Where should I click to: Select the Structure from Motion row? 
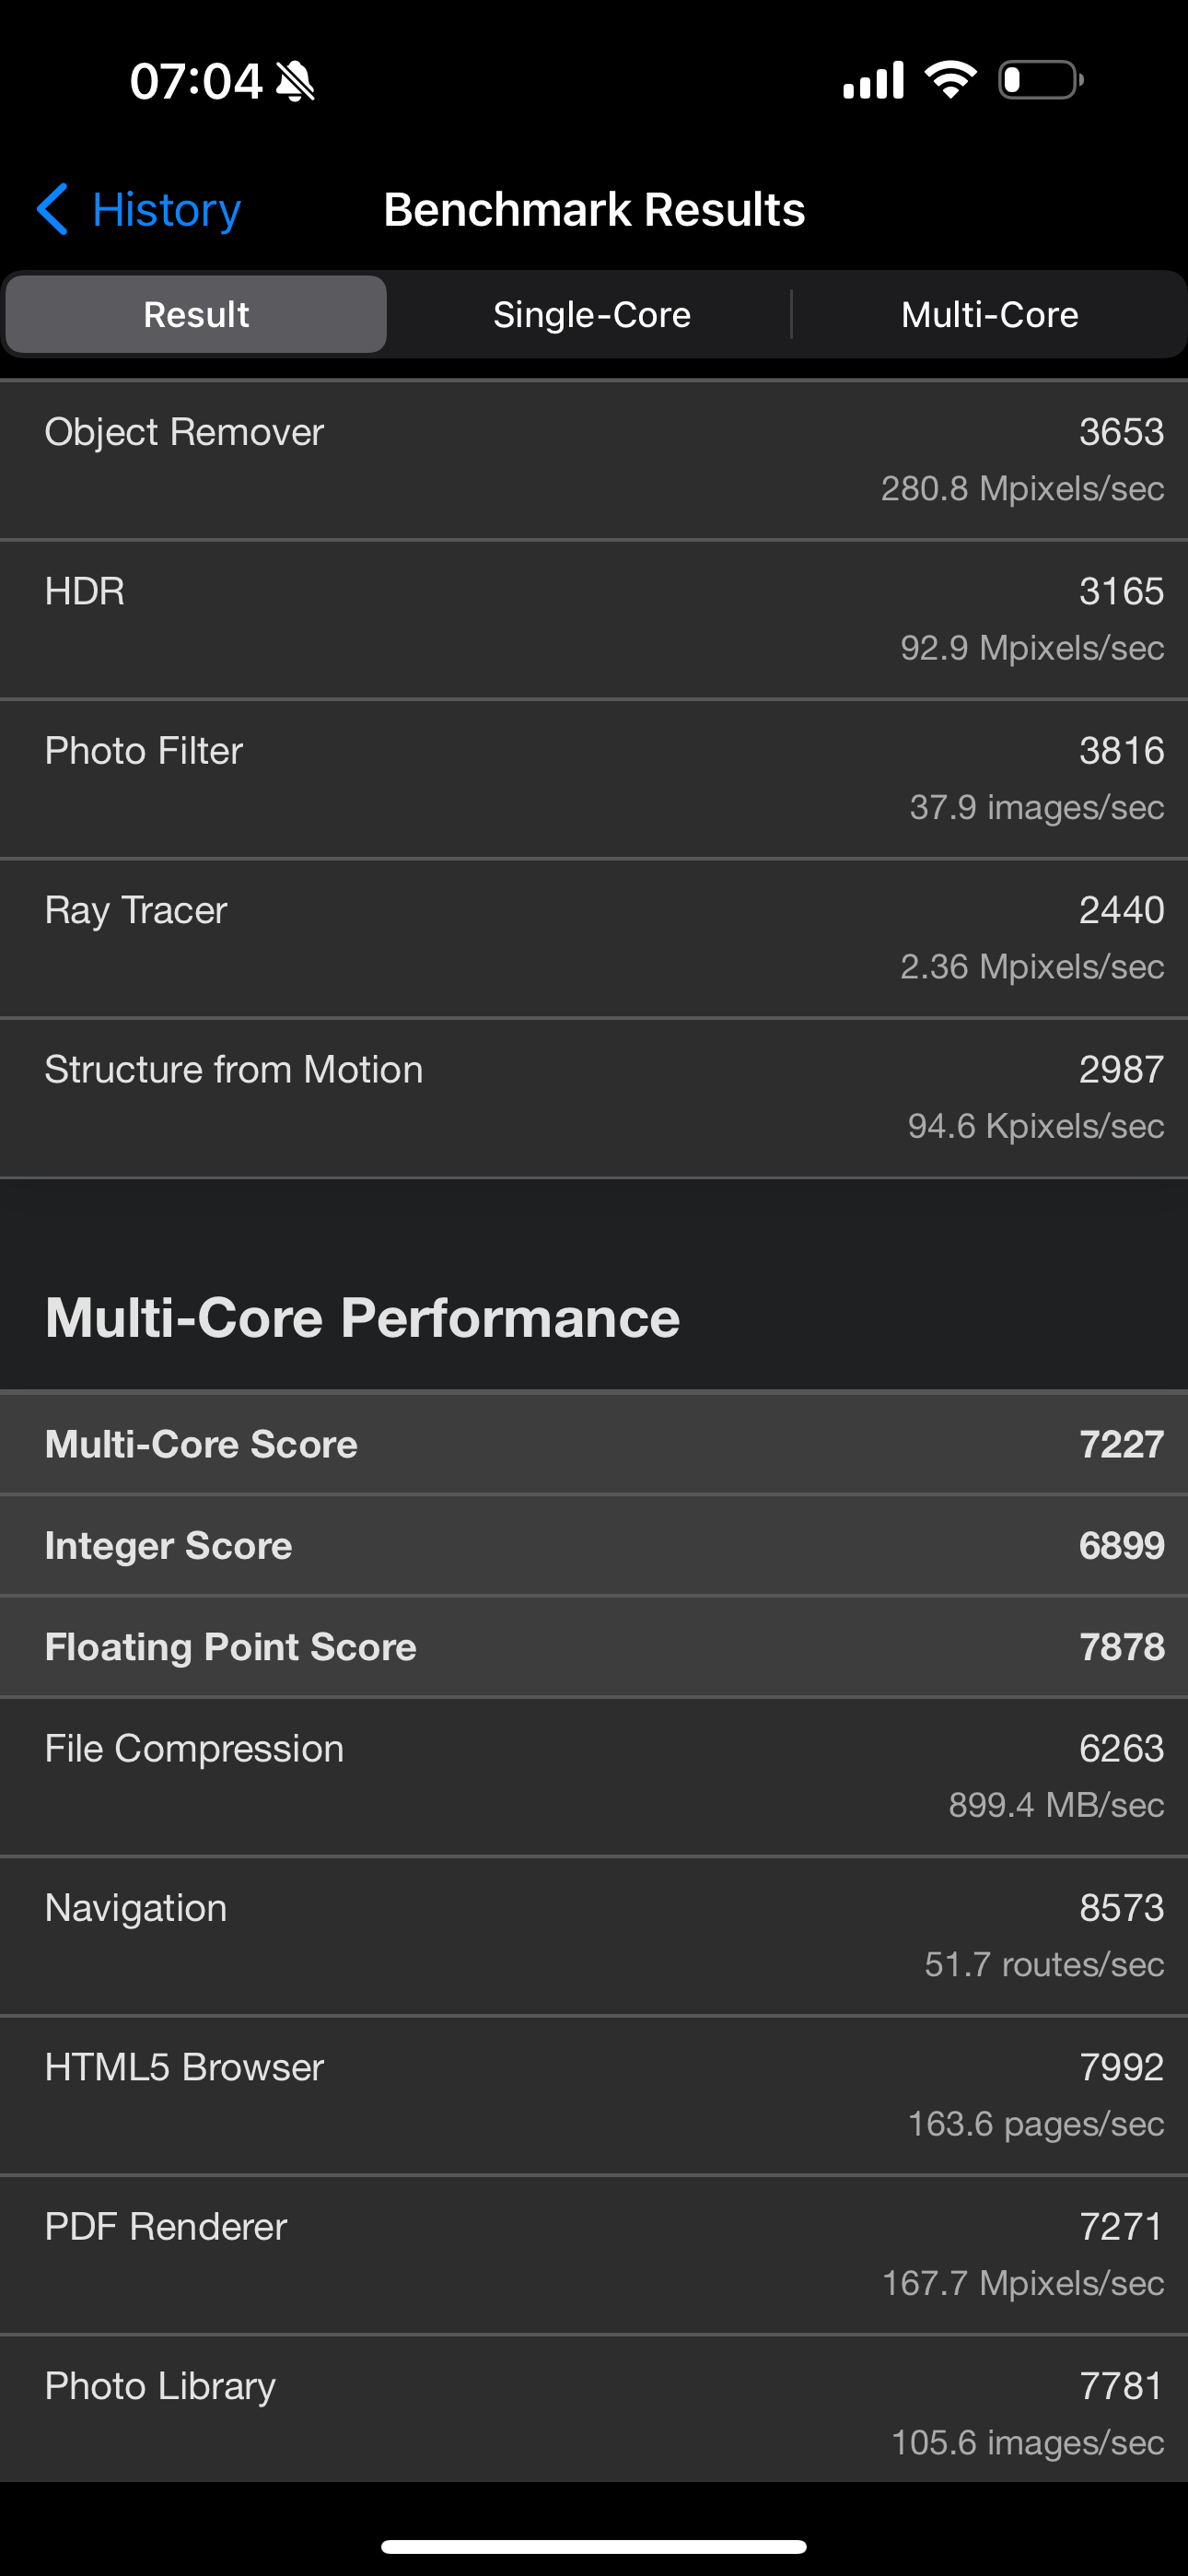click(x=594, y=1097)
